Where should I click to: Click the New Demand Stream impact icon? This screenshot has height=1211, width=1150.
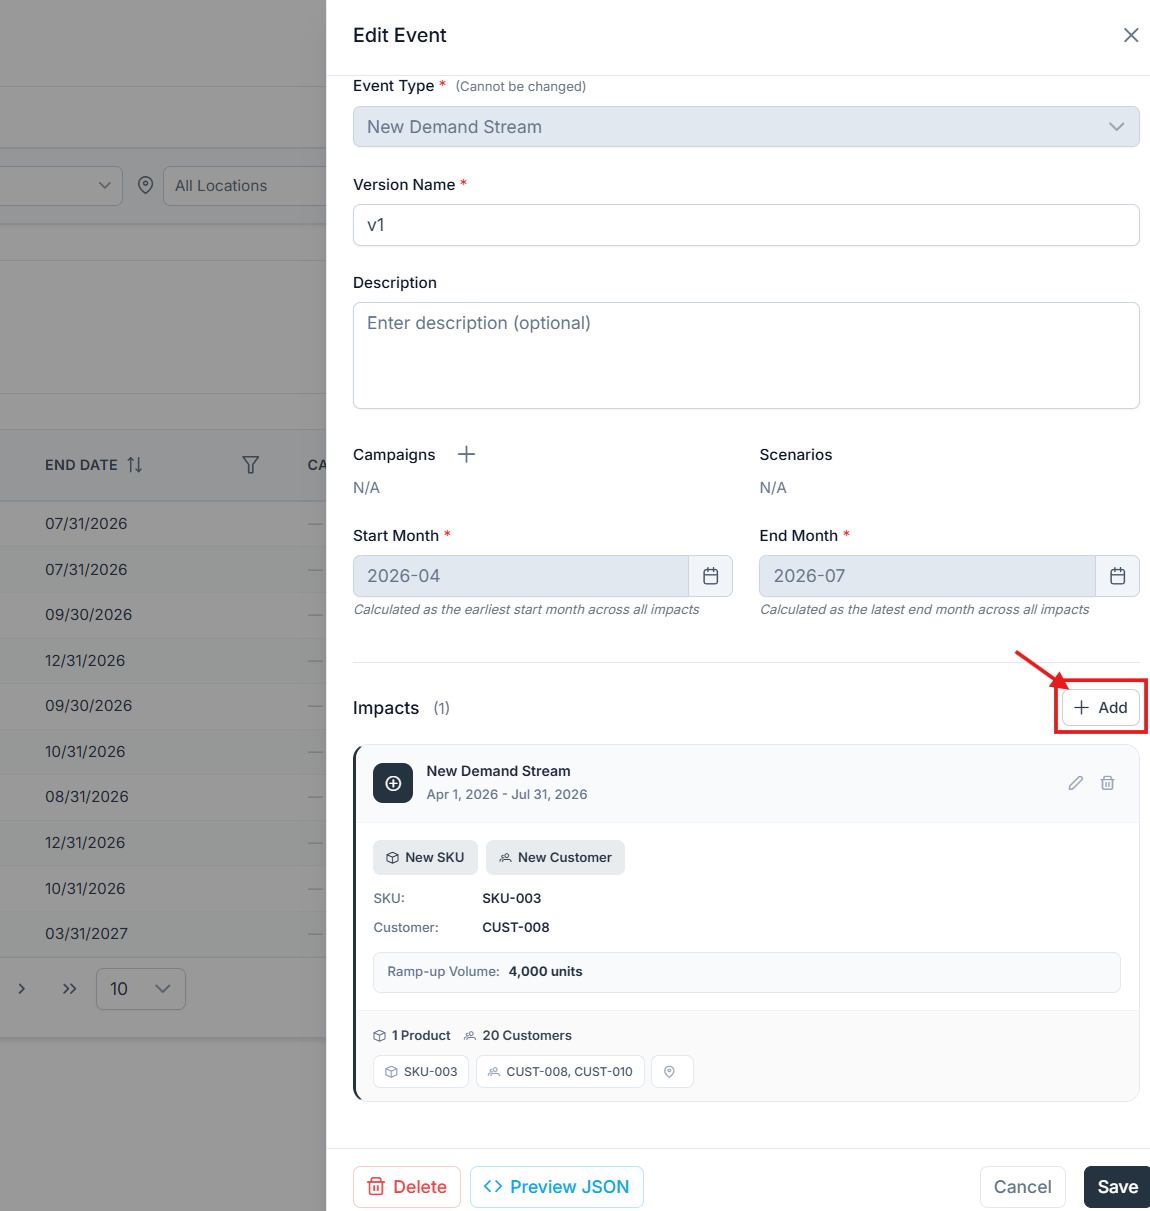(x=393, y=783)
